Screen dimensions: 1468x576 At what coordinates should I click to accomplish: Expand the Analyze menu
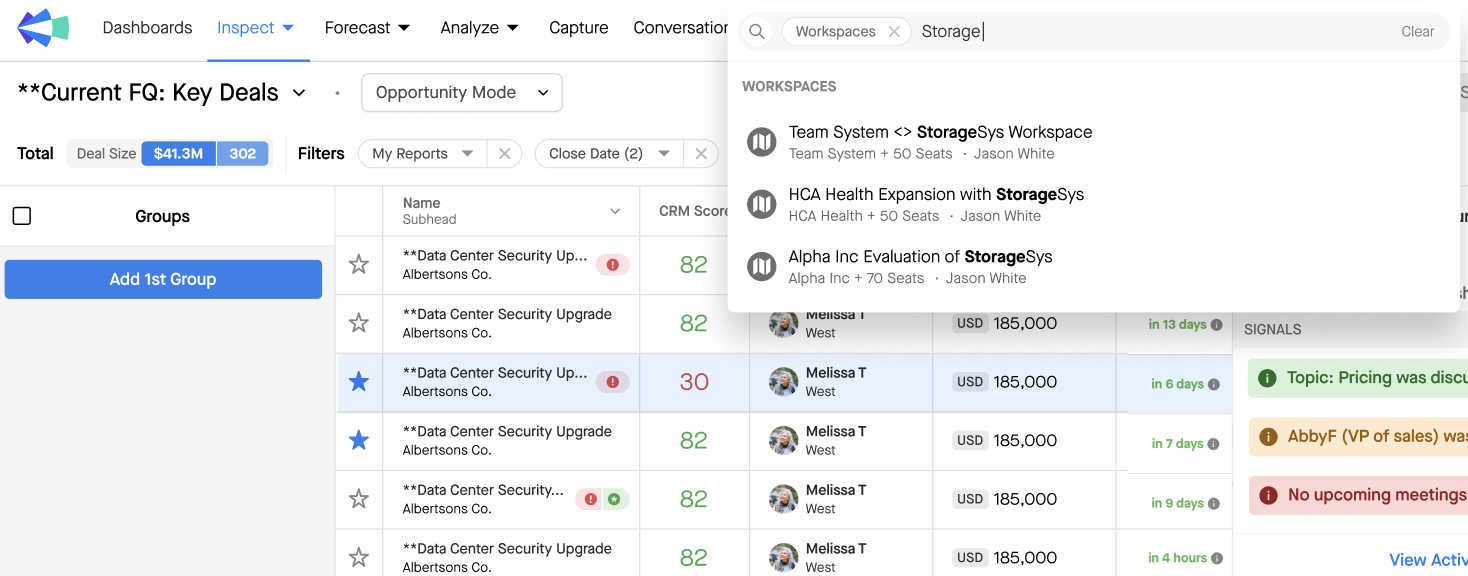pos(480,28)
